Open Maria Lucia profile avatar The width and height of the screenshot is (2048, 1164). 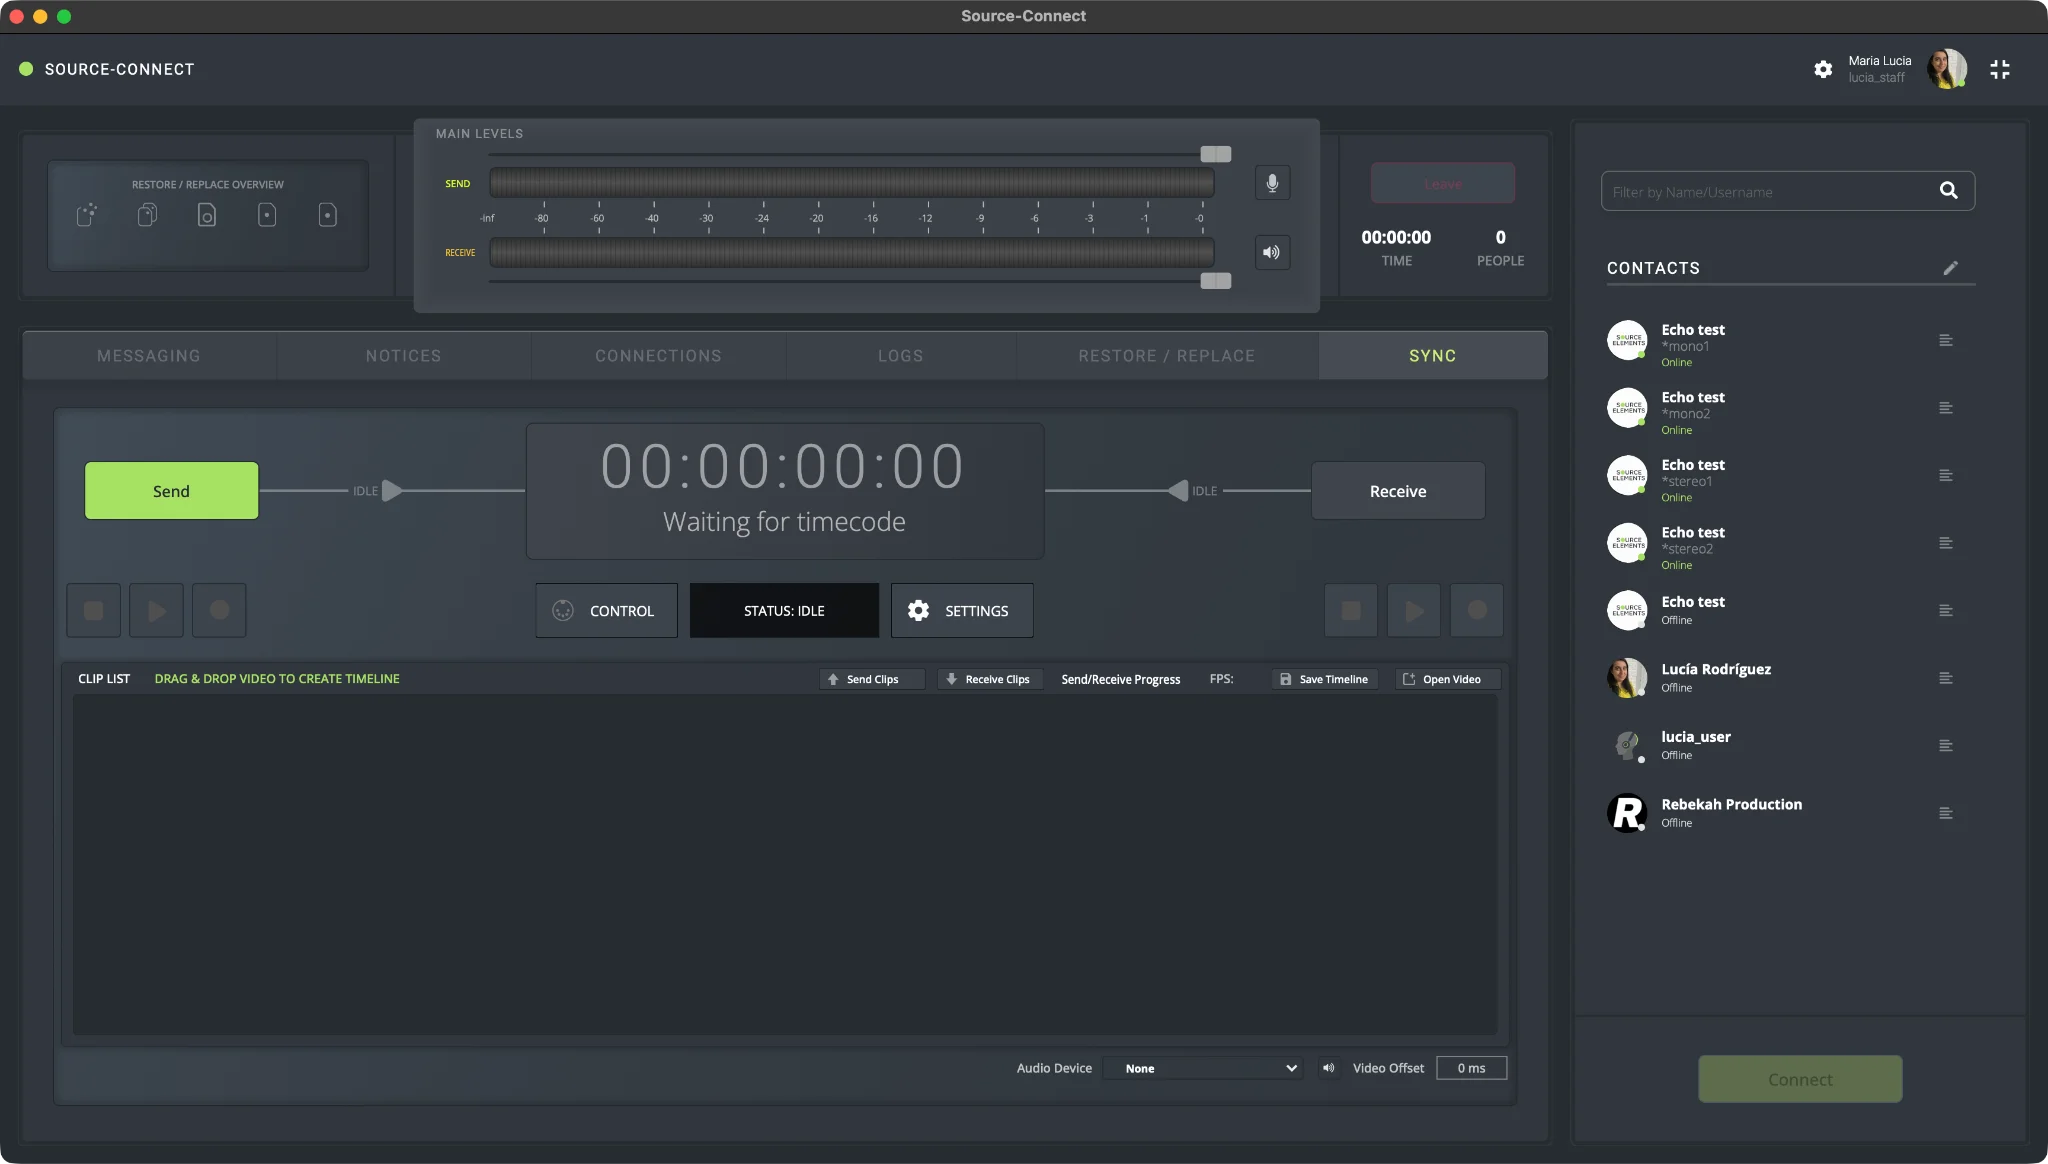click(1947, 69)
